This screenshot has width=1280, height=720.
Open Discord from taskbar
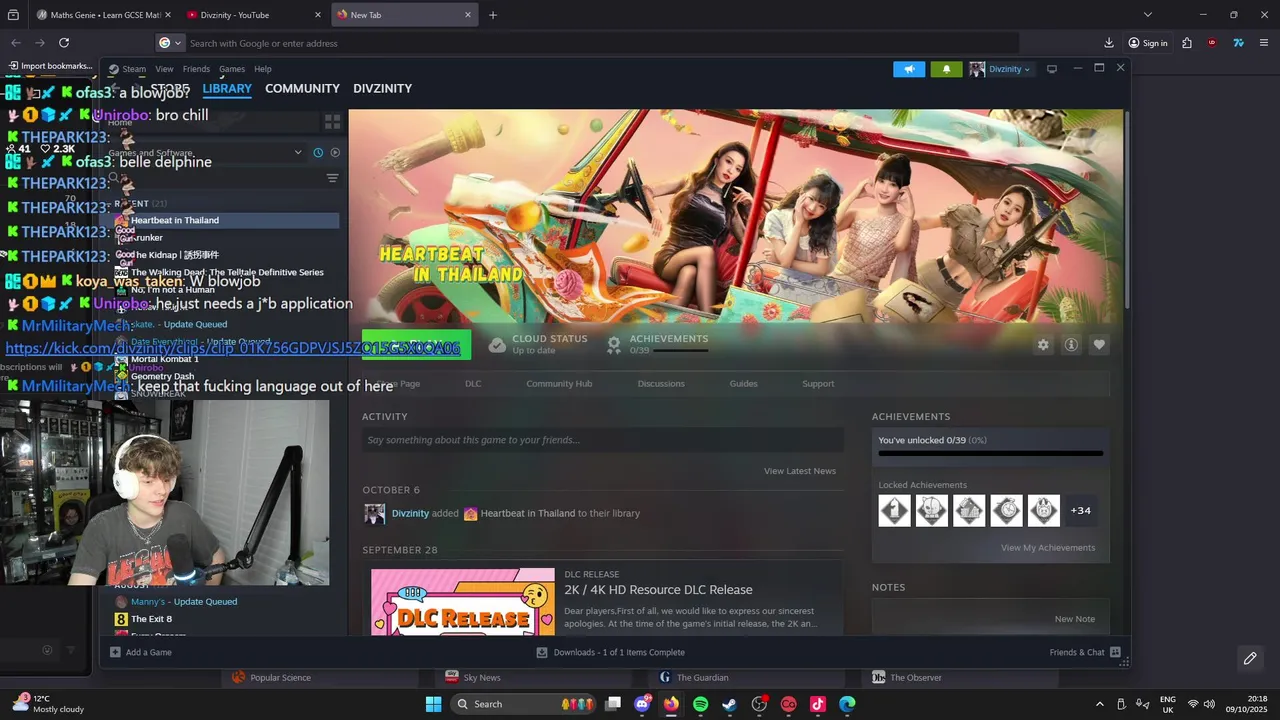[642, 704]
